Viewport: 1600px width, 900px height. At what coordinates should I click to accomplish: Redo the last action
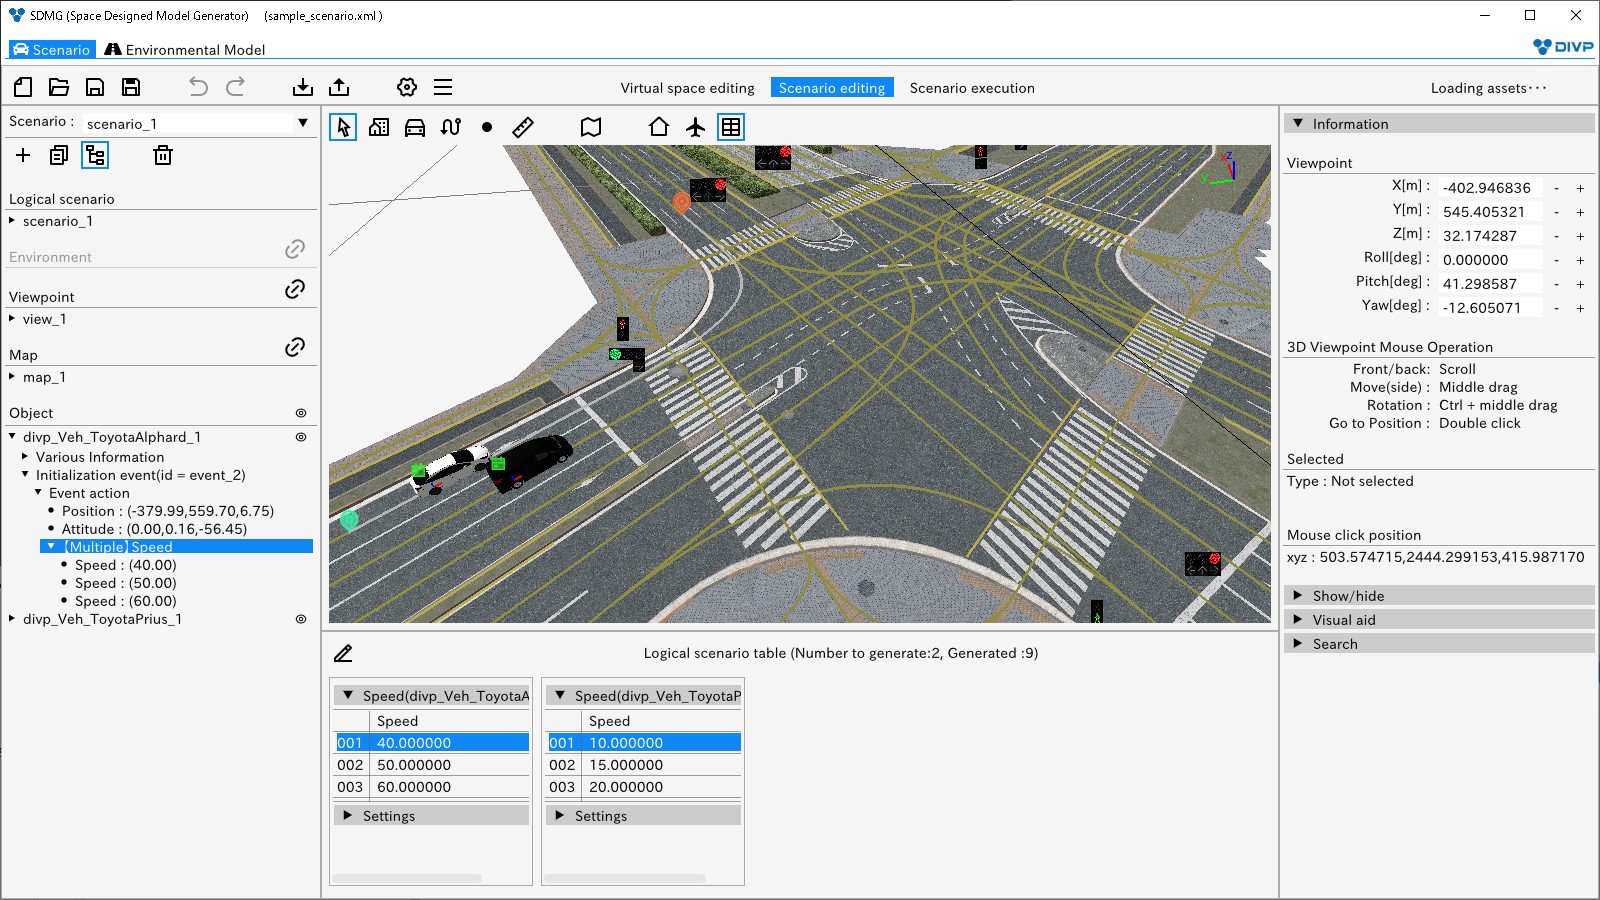click(x=235, y=87)
